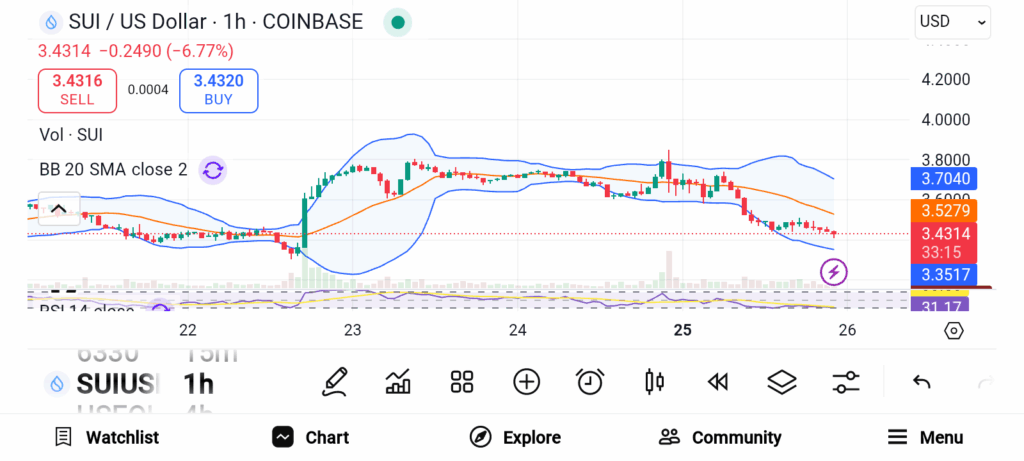Create an alert with alarm clock icon

(x=590, y=381)
